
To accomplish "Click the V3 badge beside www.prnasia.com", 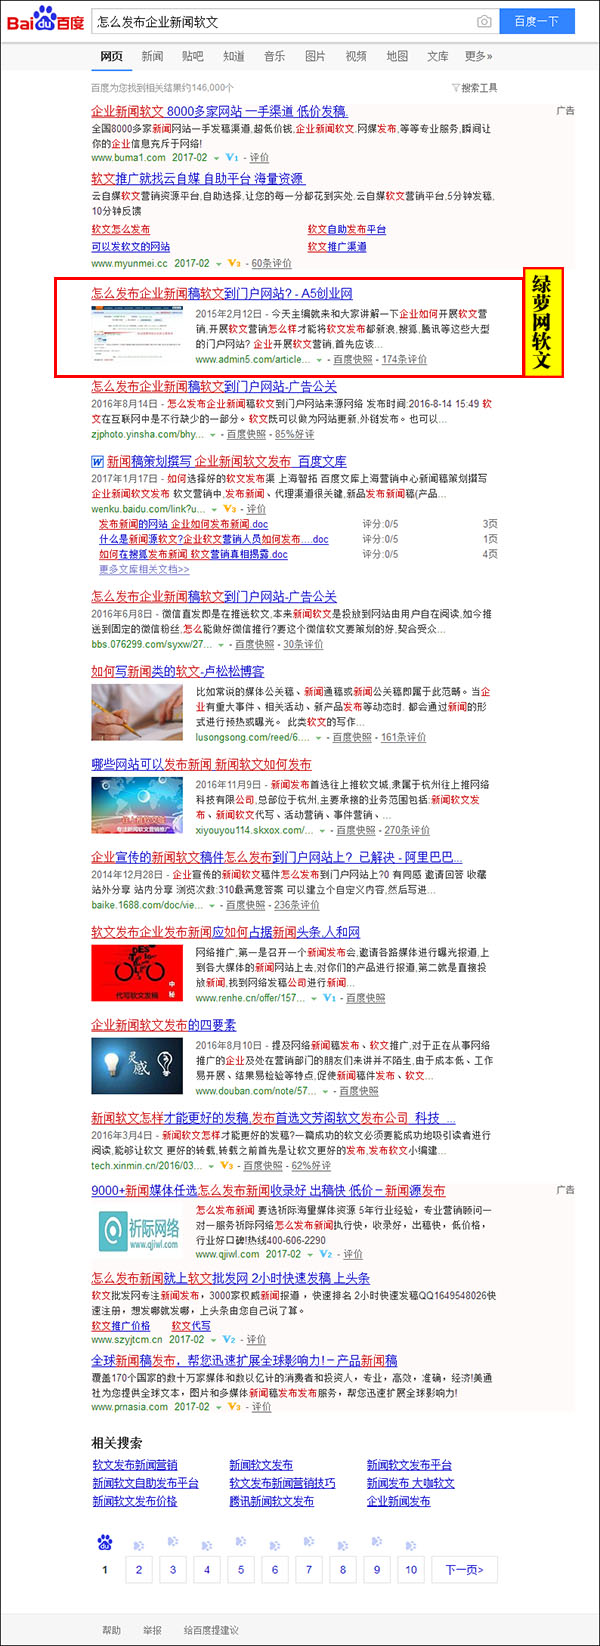I will (x=234, y=1406).
